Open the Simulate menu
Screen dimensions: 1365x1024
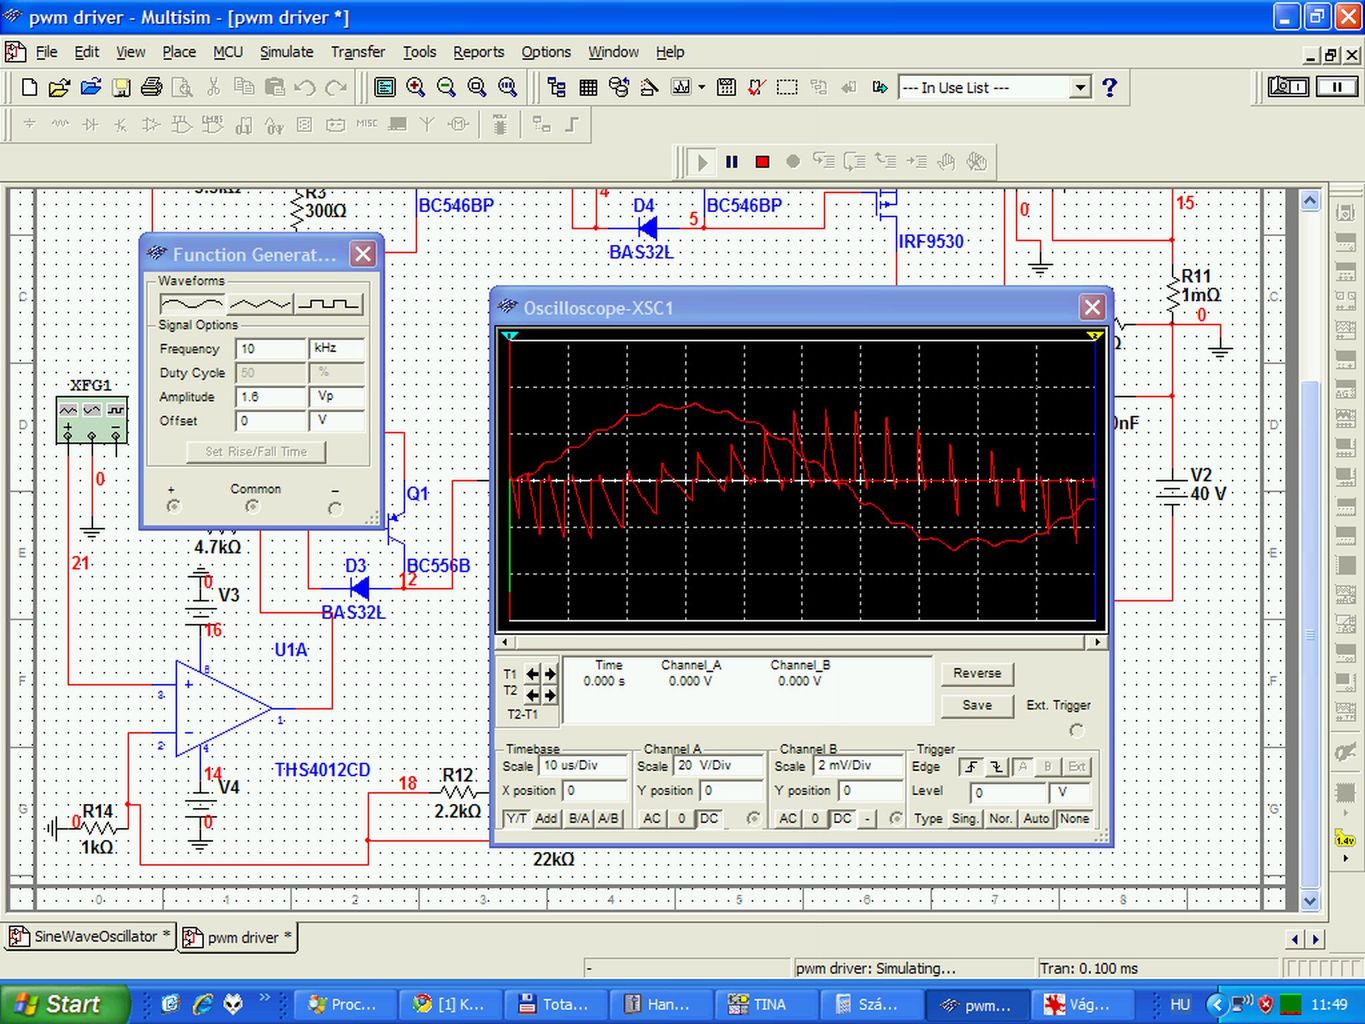pos(286,52)
